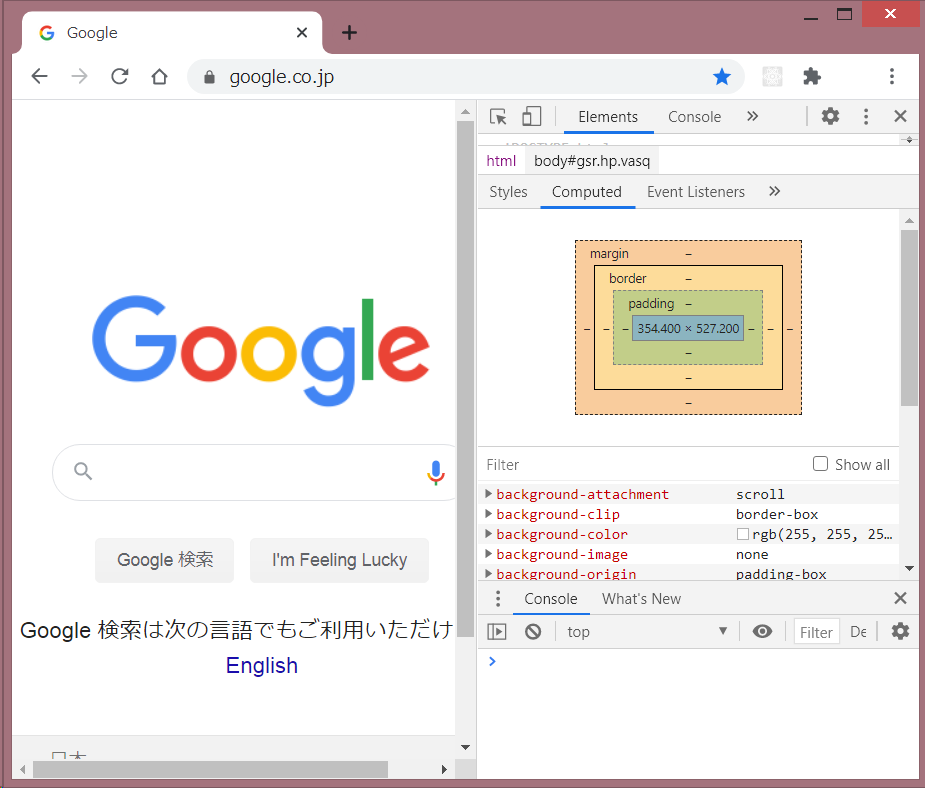This screenshot has width=925, height=788.
Task: Open the JavaScript context top dropdown
Action: tap(646, 632)
